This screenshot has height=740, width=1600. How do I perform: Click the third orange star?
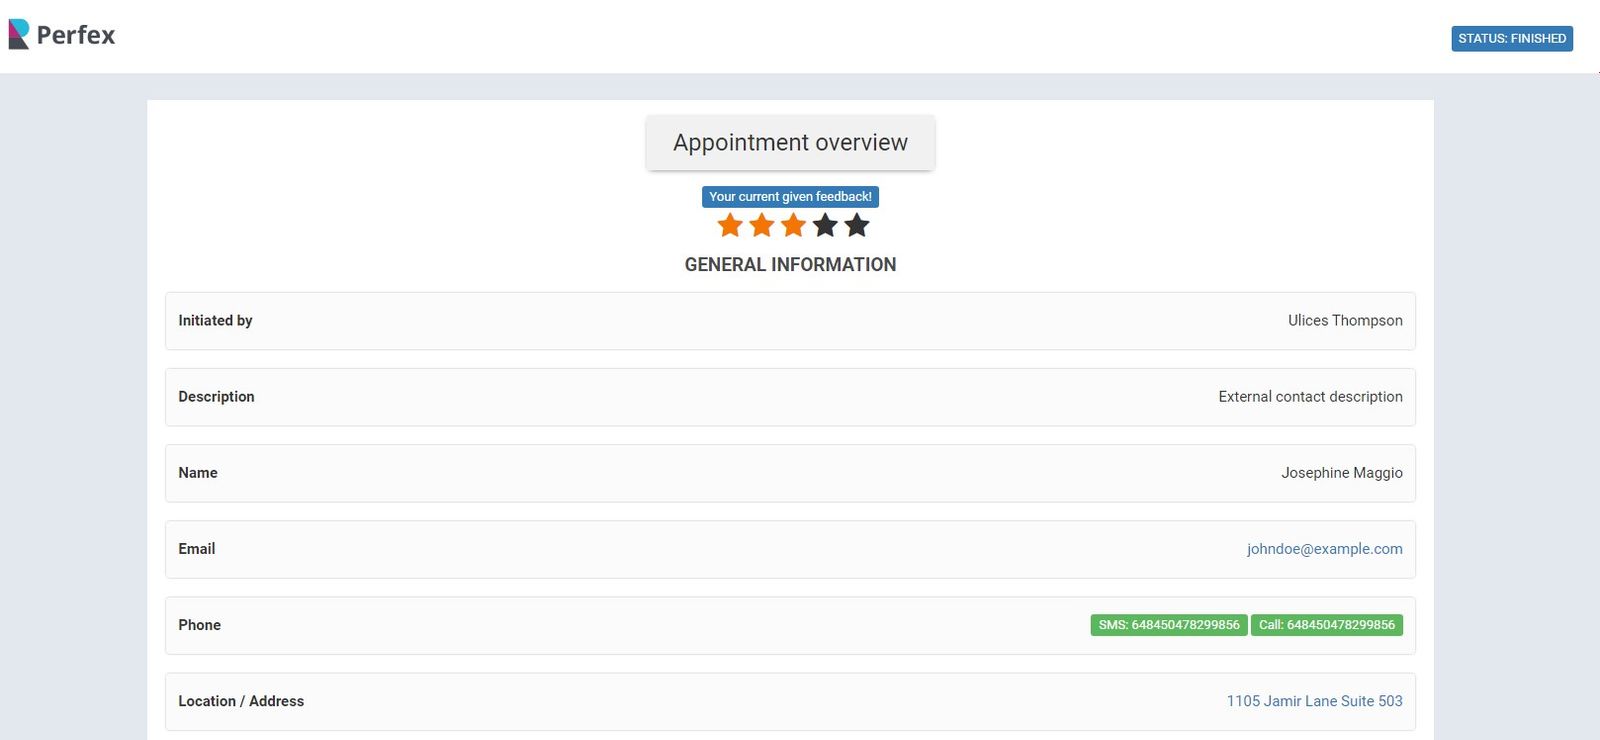click(x=794, y=225)
